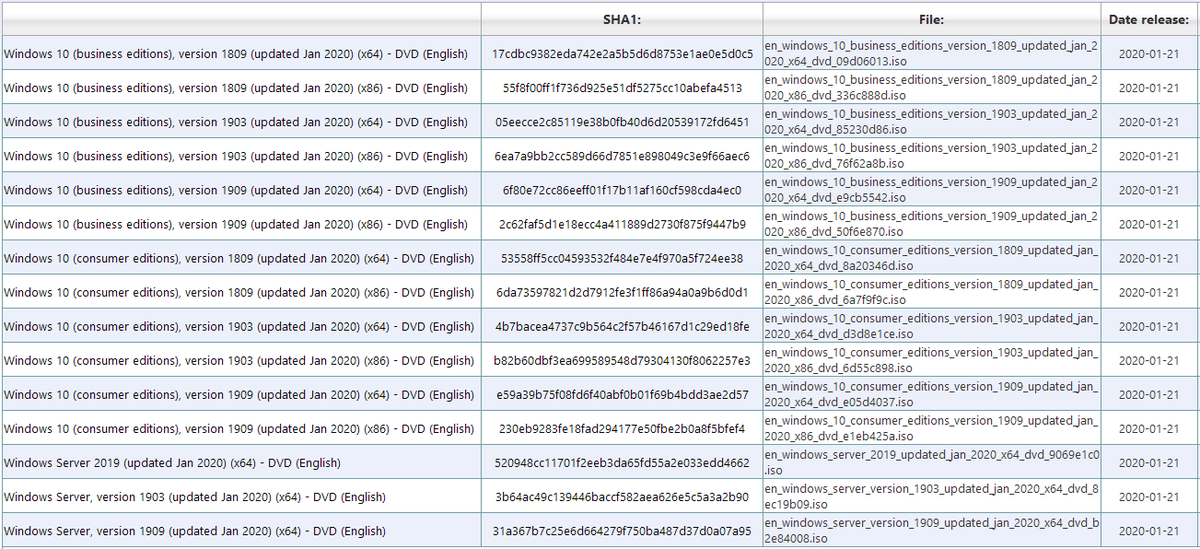The width and height of the screenshot is (1200, 549).
Task: Click SHA1 hash 31a367b7c25e6d664279f750ba487d37d0a07a95
Action: (x=622, y=531)
